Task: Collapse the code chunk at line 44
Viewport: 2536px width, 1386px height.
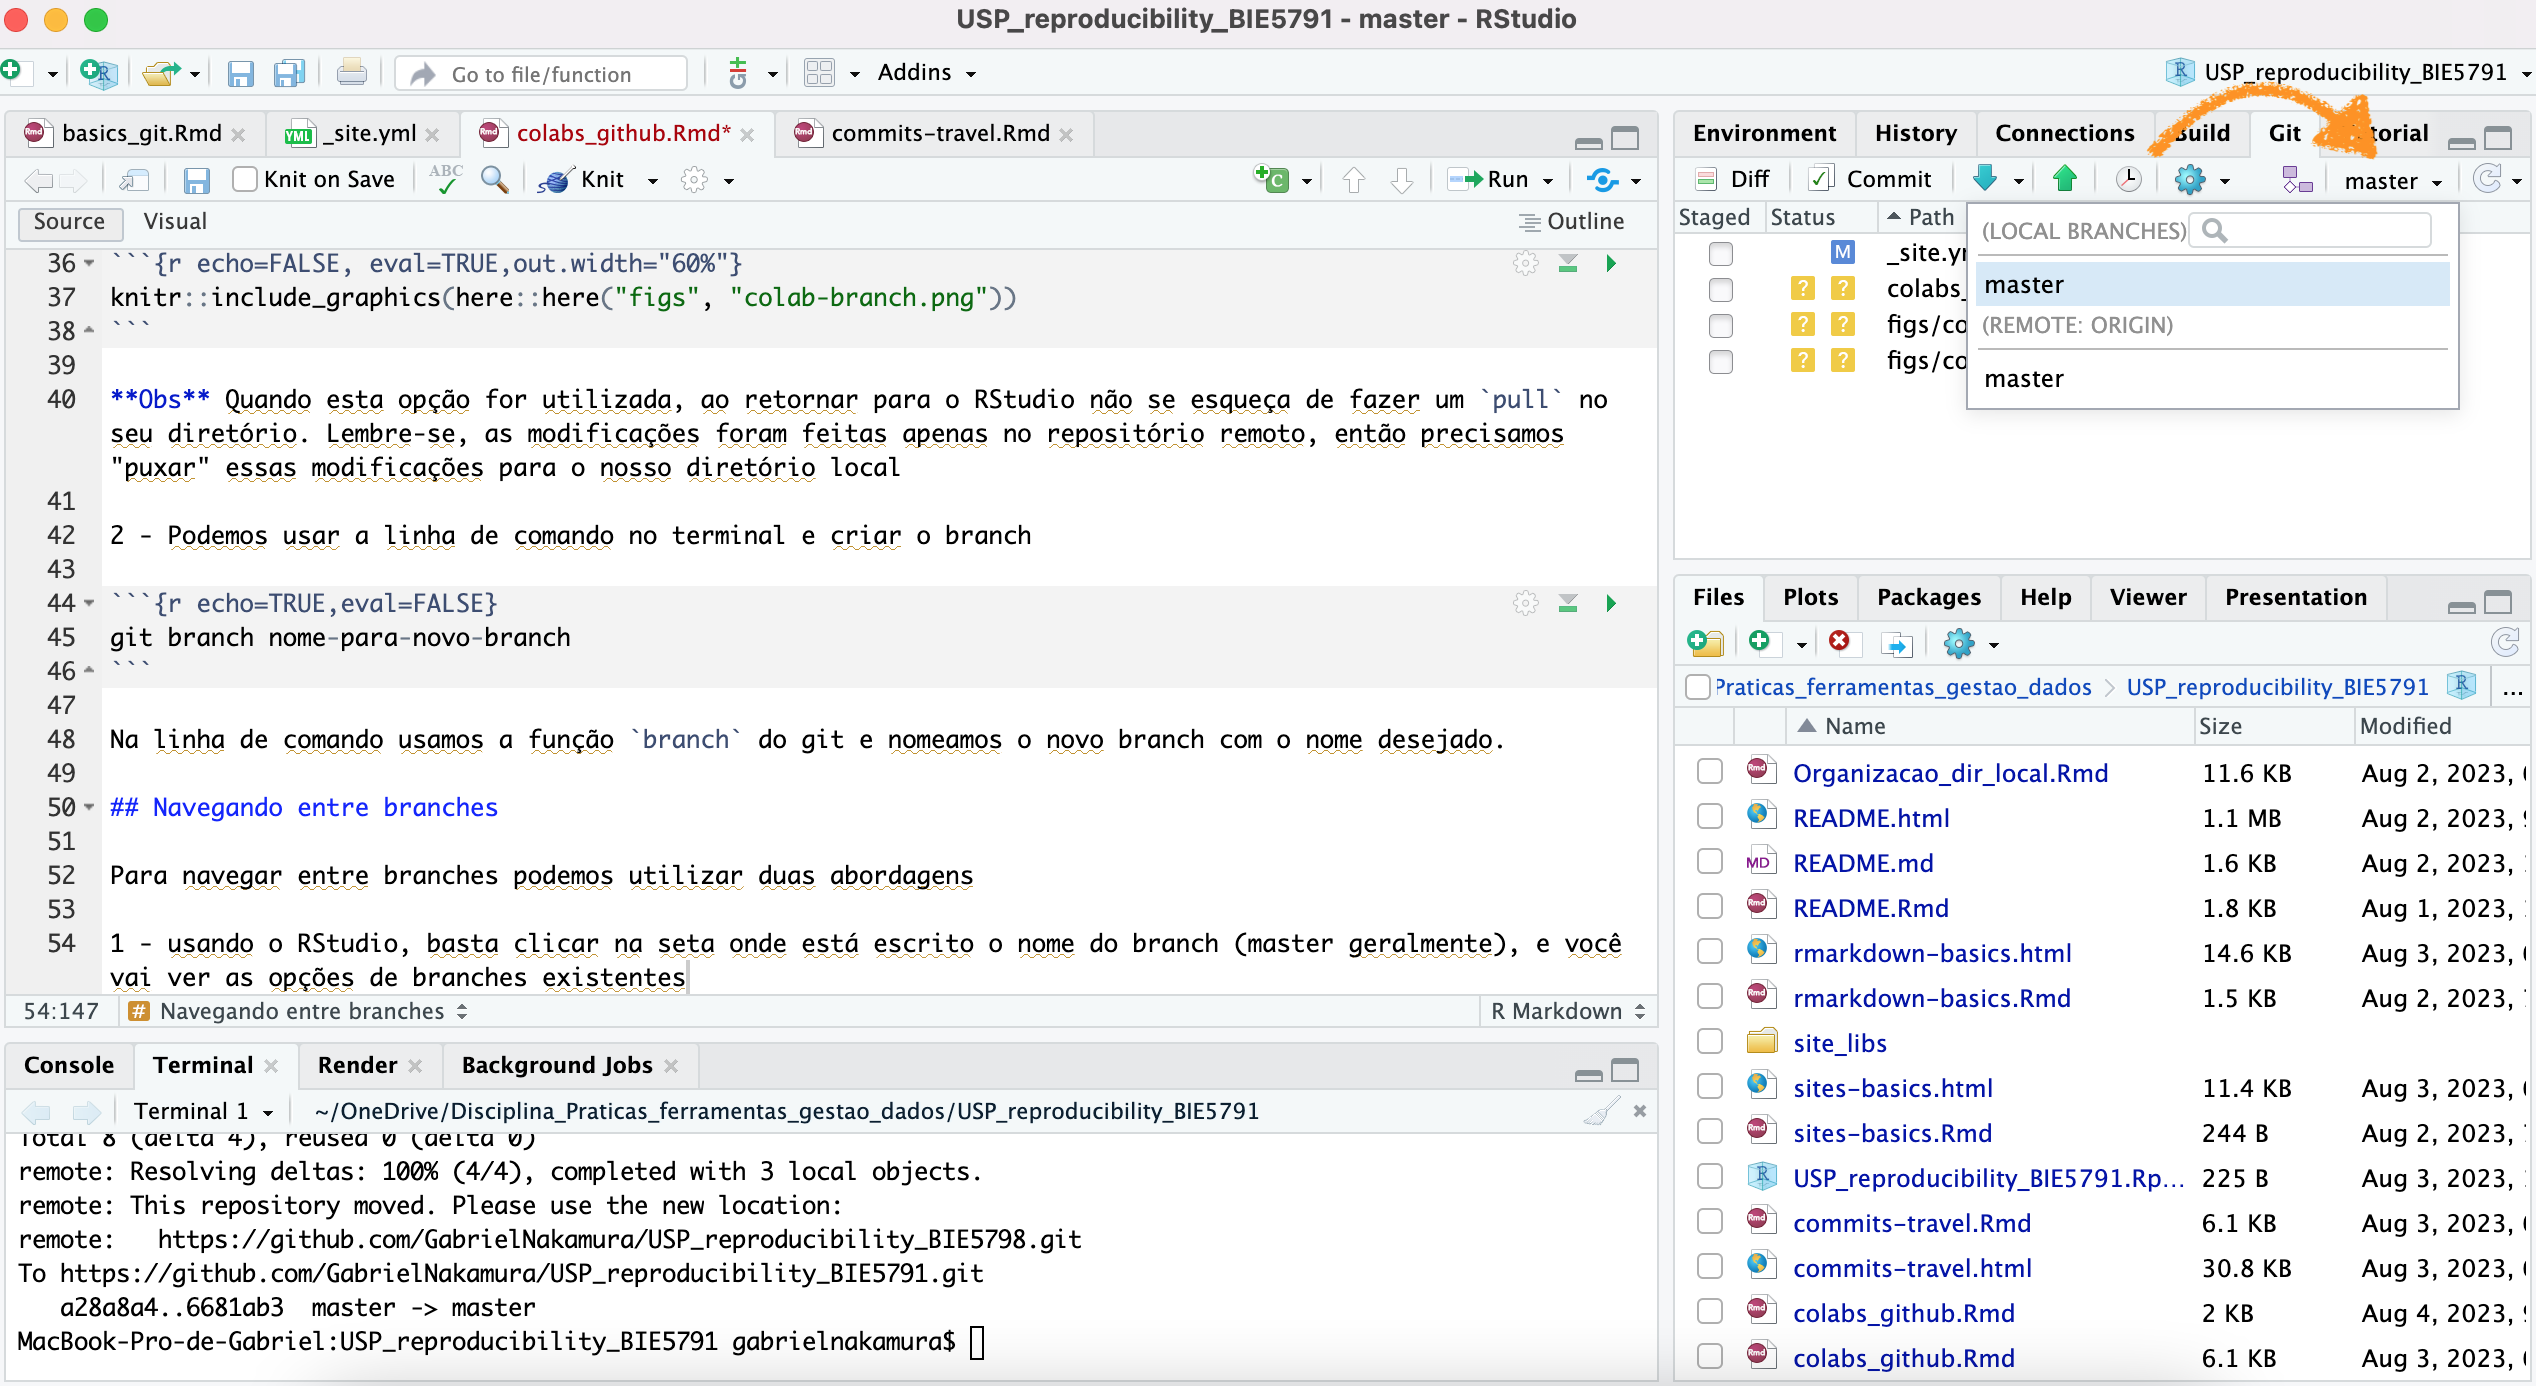Action: (x=89, y=604)
